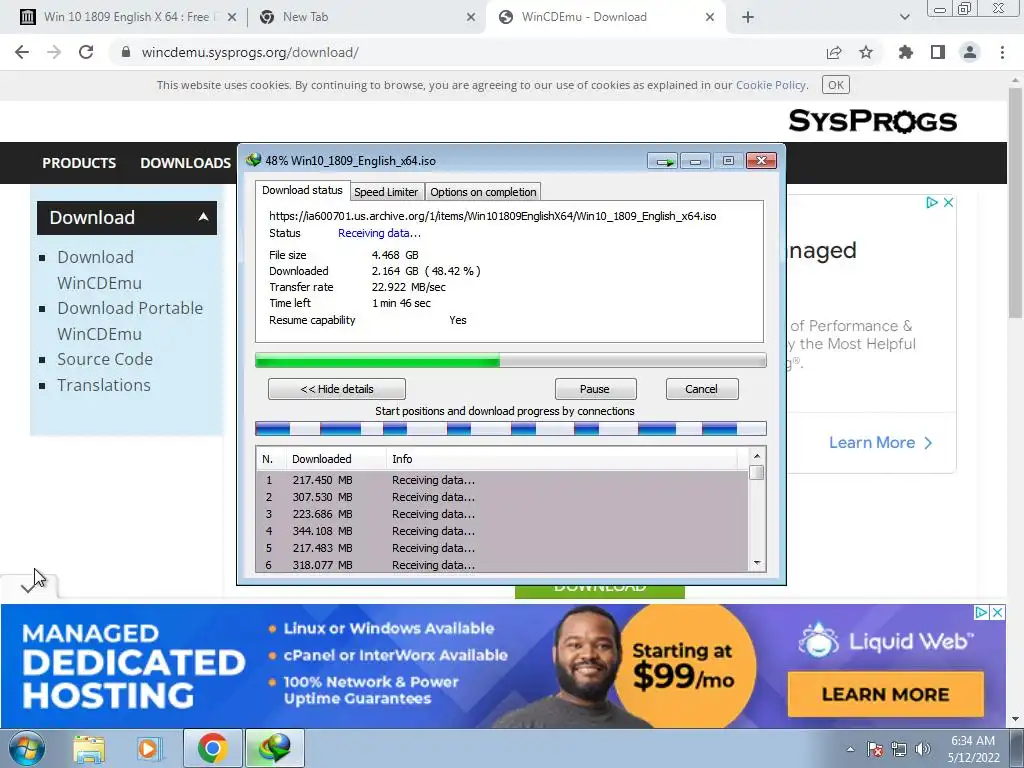Click the connections progress segment bar
The width and height of the screenshot is (1024, 768).
point(511,428)
